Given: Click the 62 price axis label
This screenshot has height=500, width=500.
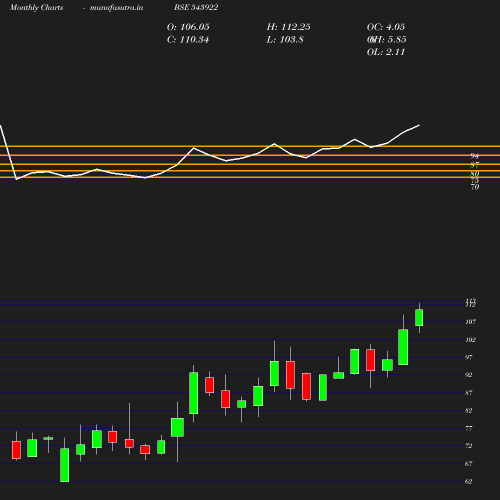Looking at the screenshot, I should [469, 481].
